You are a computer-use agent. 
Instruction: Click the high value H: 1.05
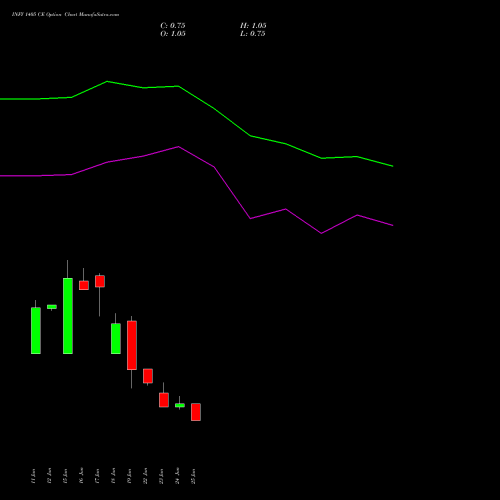pyautogui.click(x=253, y=26)
